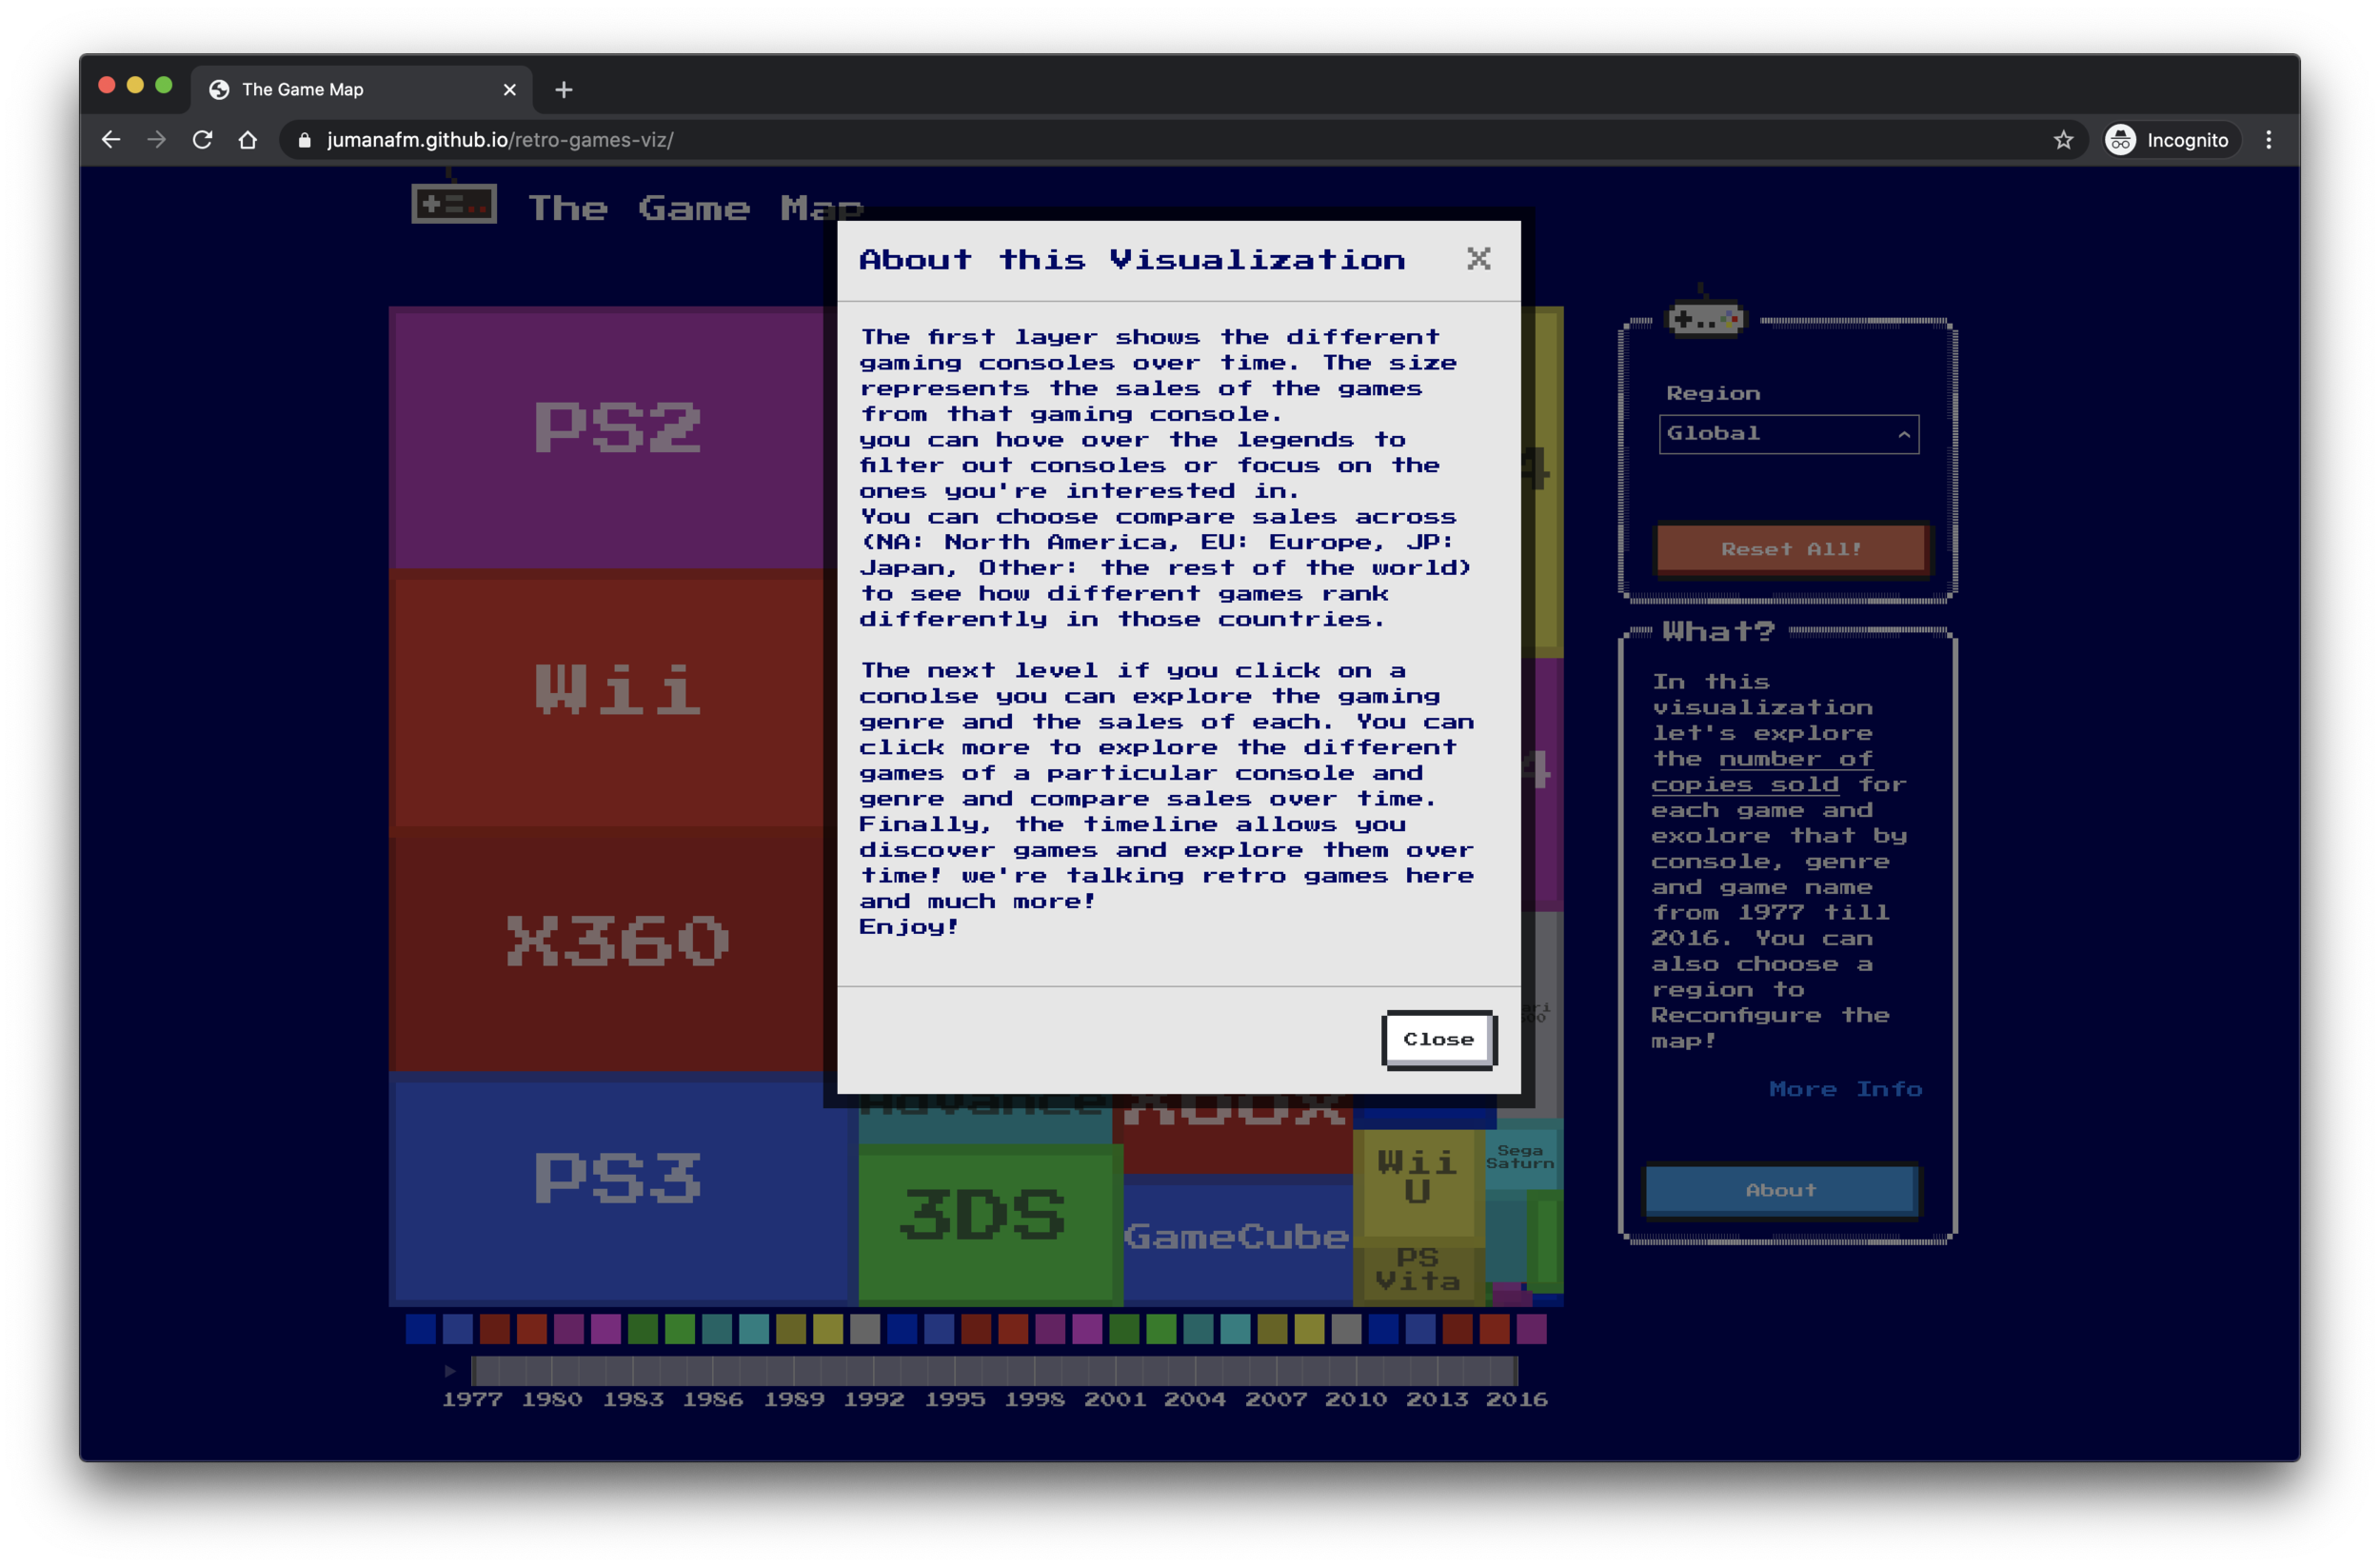The width and height of the screenshot is (2380, 1567).
Task: Click the 1980 year label on the timeline
Action: pos(552,1400)
